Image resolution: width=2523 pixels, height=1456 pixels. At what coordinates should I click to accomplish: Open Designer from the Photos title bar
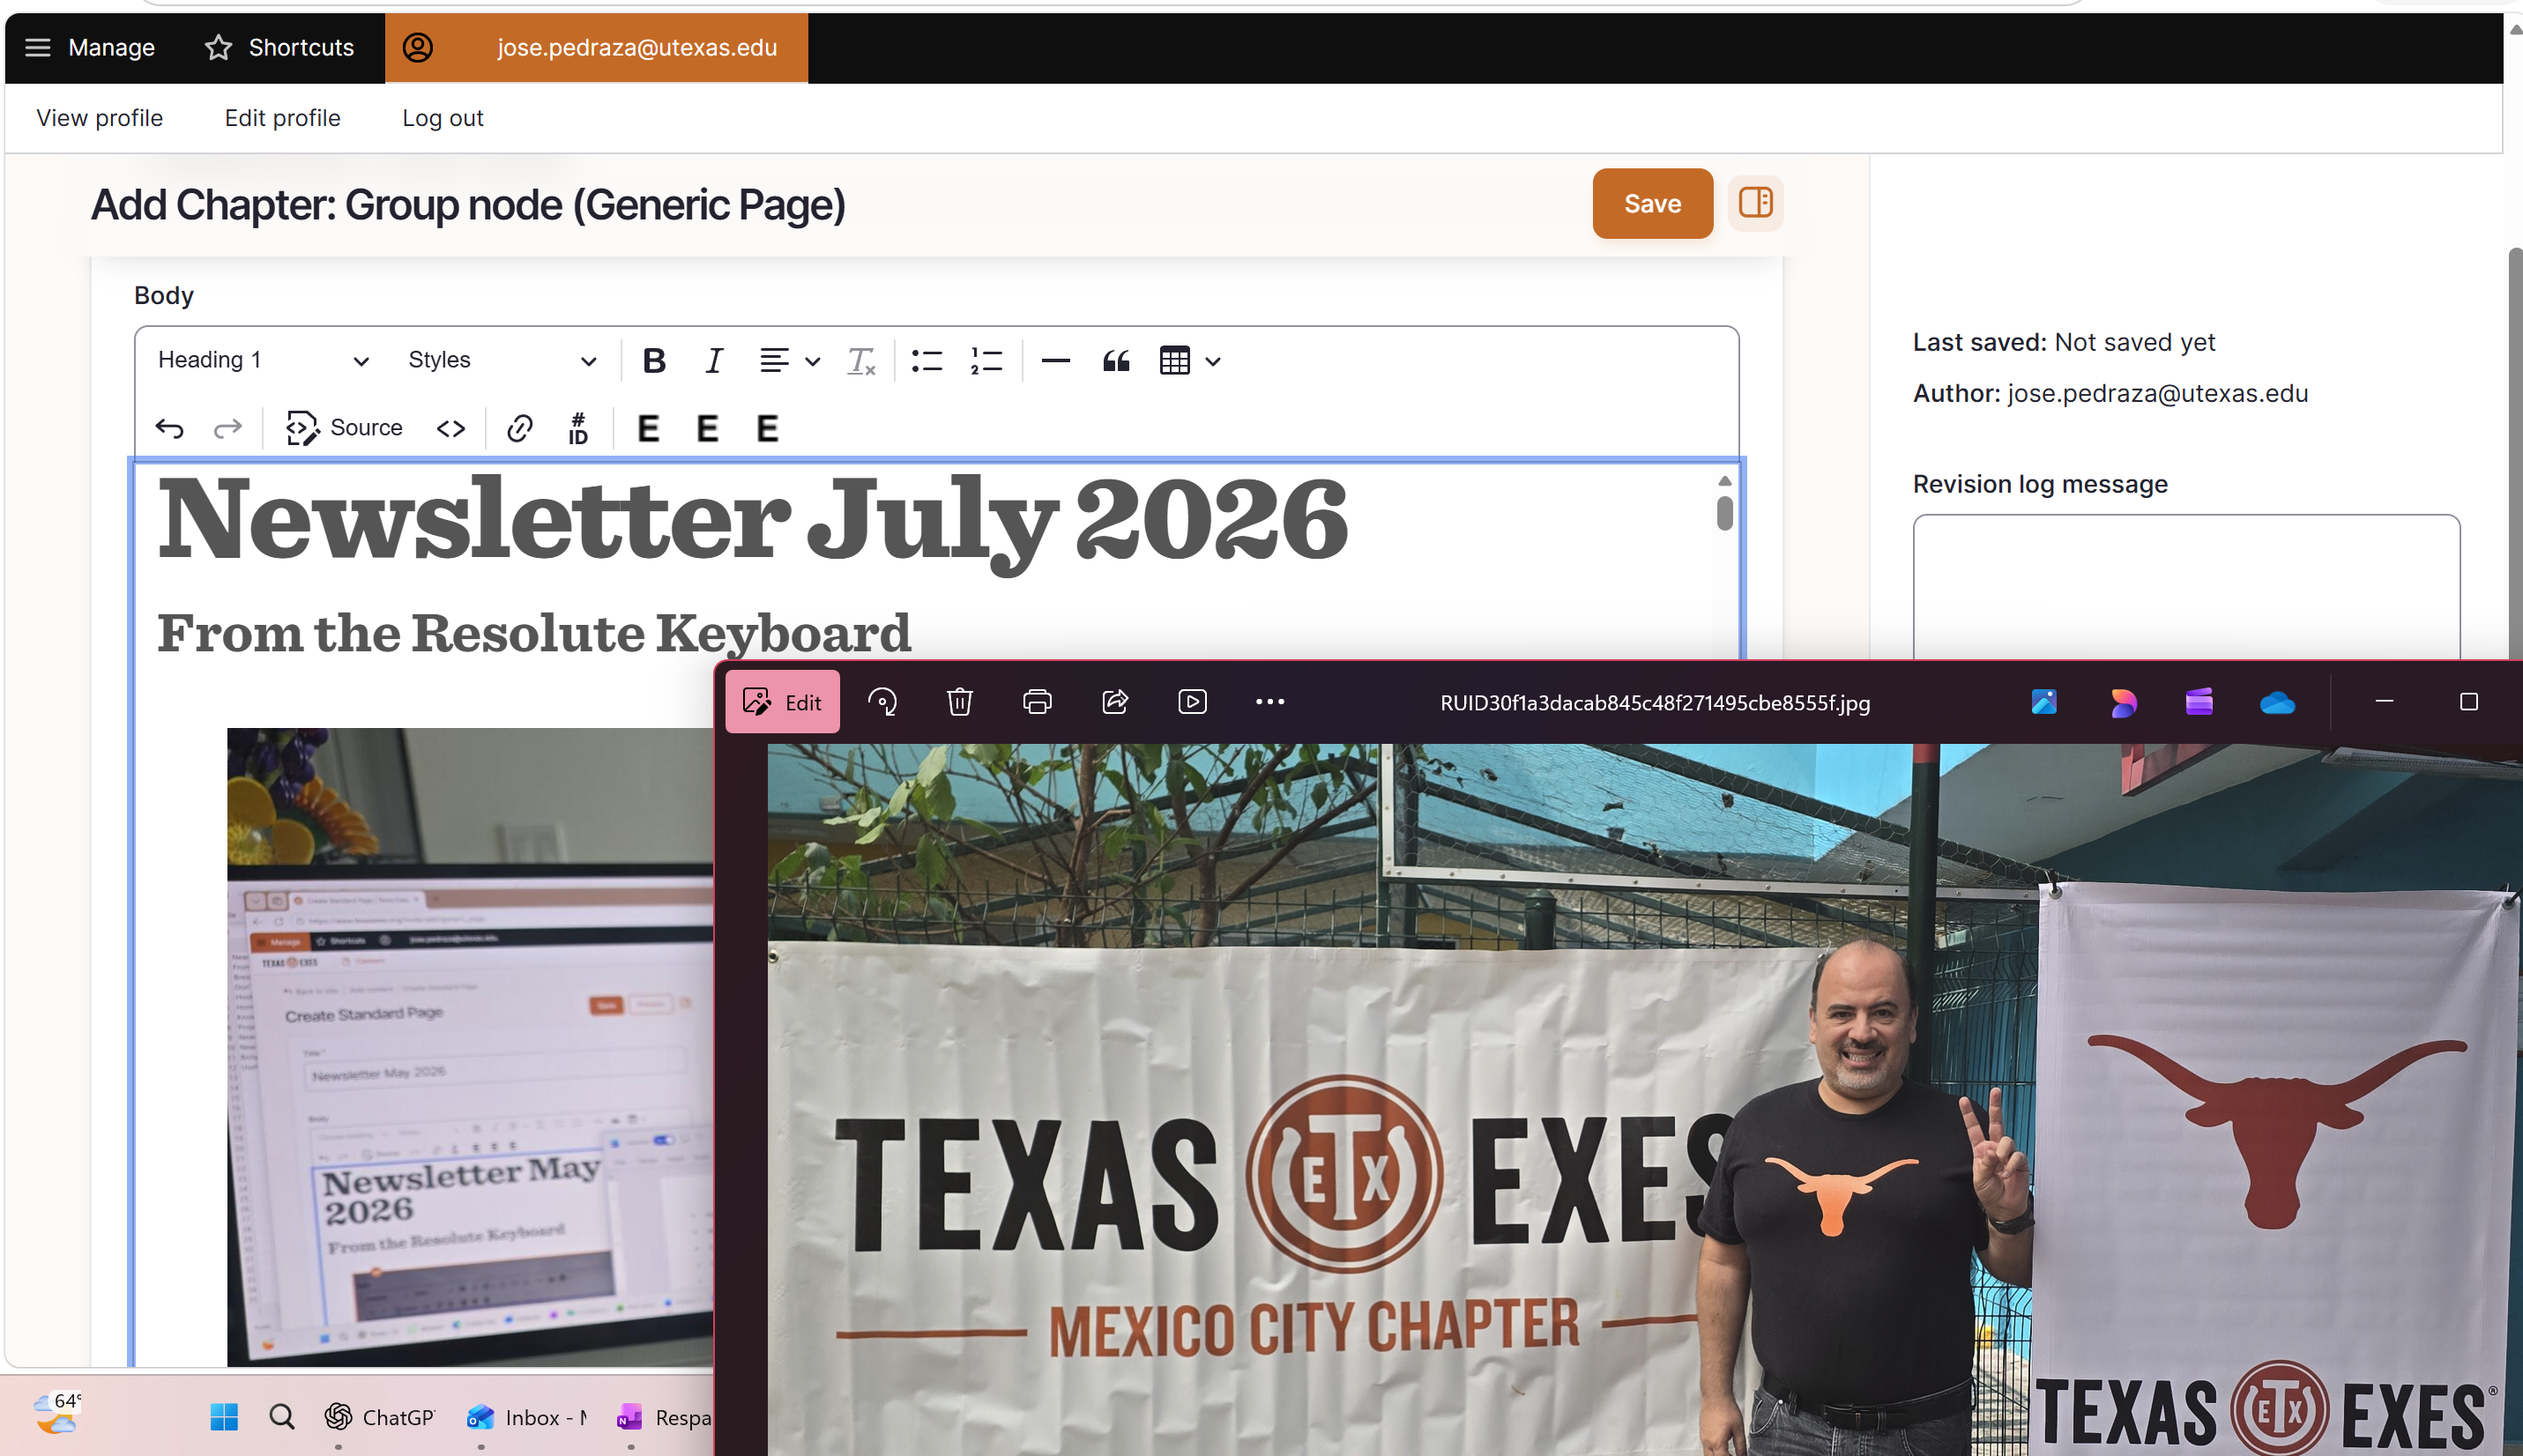(x=2122, y=702)
